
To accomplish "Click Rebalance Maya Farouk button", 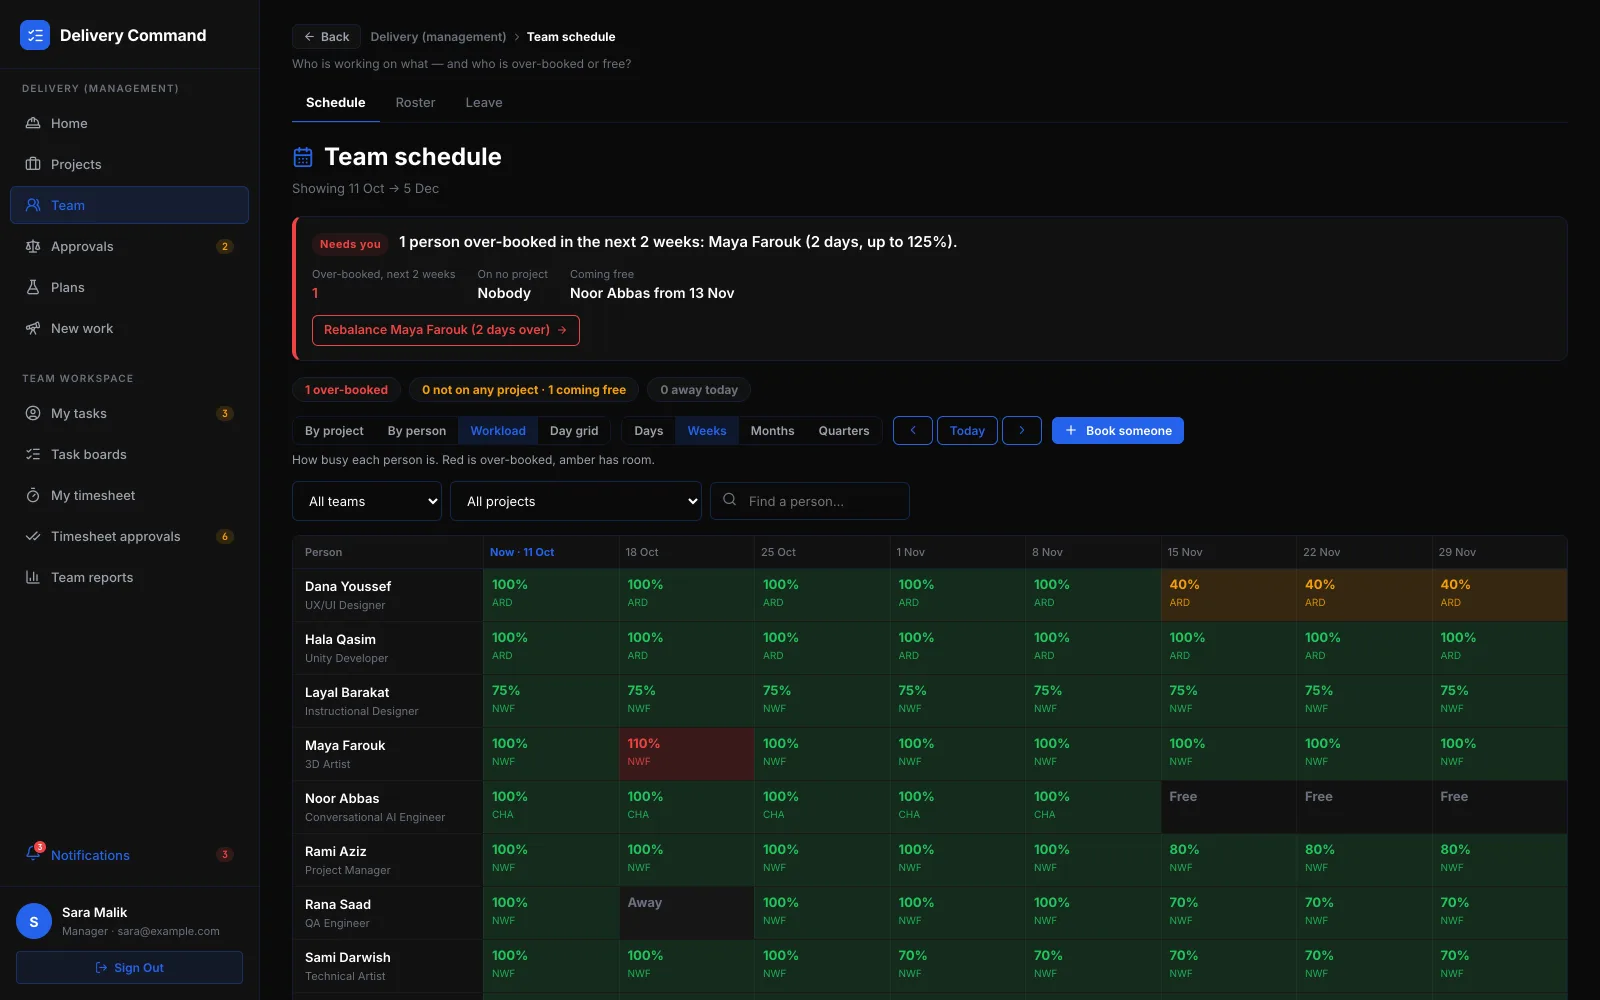I will pos(446,330).
